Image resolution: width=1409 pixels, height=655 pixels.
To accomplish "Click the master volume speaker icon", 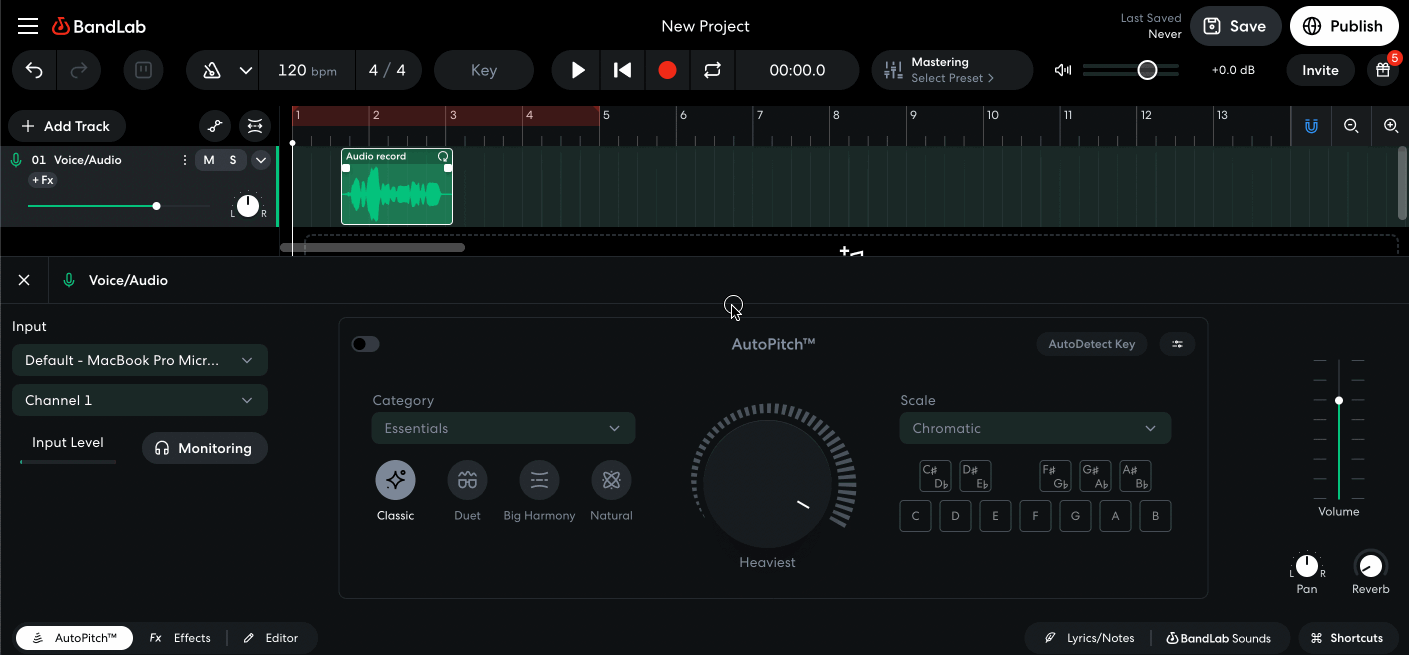I will click(1063, 70).
